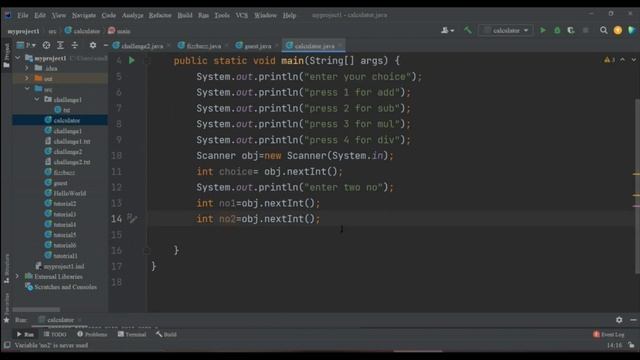Expand External Libraries node
The height and width of the screenshot is (360, 640).
click(18, 276)
